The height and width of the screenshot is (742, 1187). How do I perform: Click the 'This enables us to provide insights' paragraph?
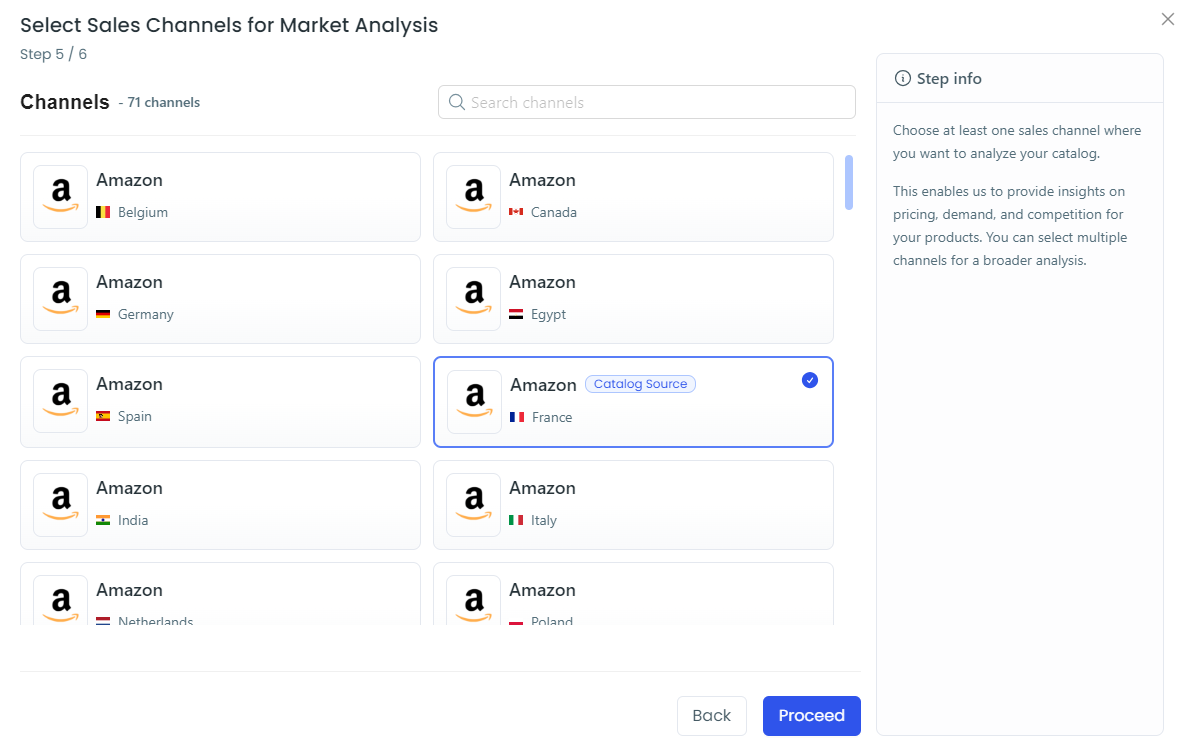(x=1010, y=226)
